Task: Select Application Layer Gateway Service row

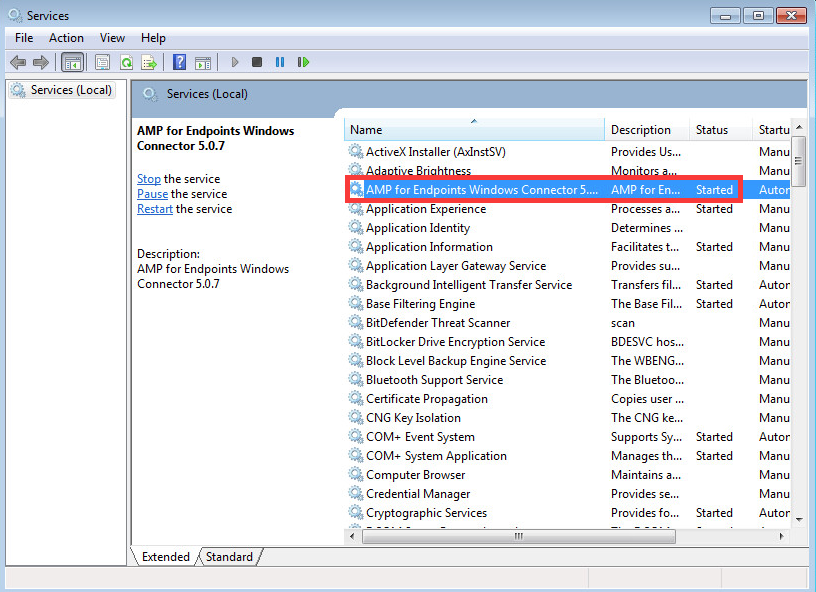Action: [x=568, y=266]
